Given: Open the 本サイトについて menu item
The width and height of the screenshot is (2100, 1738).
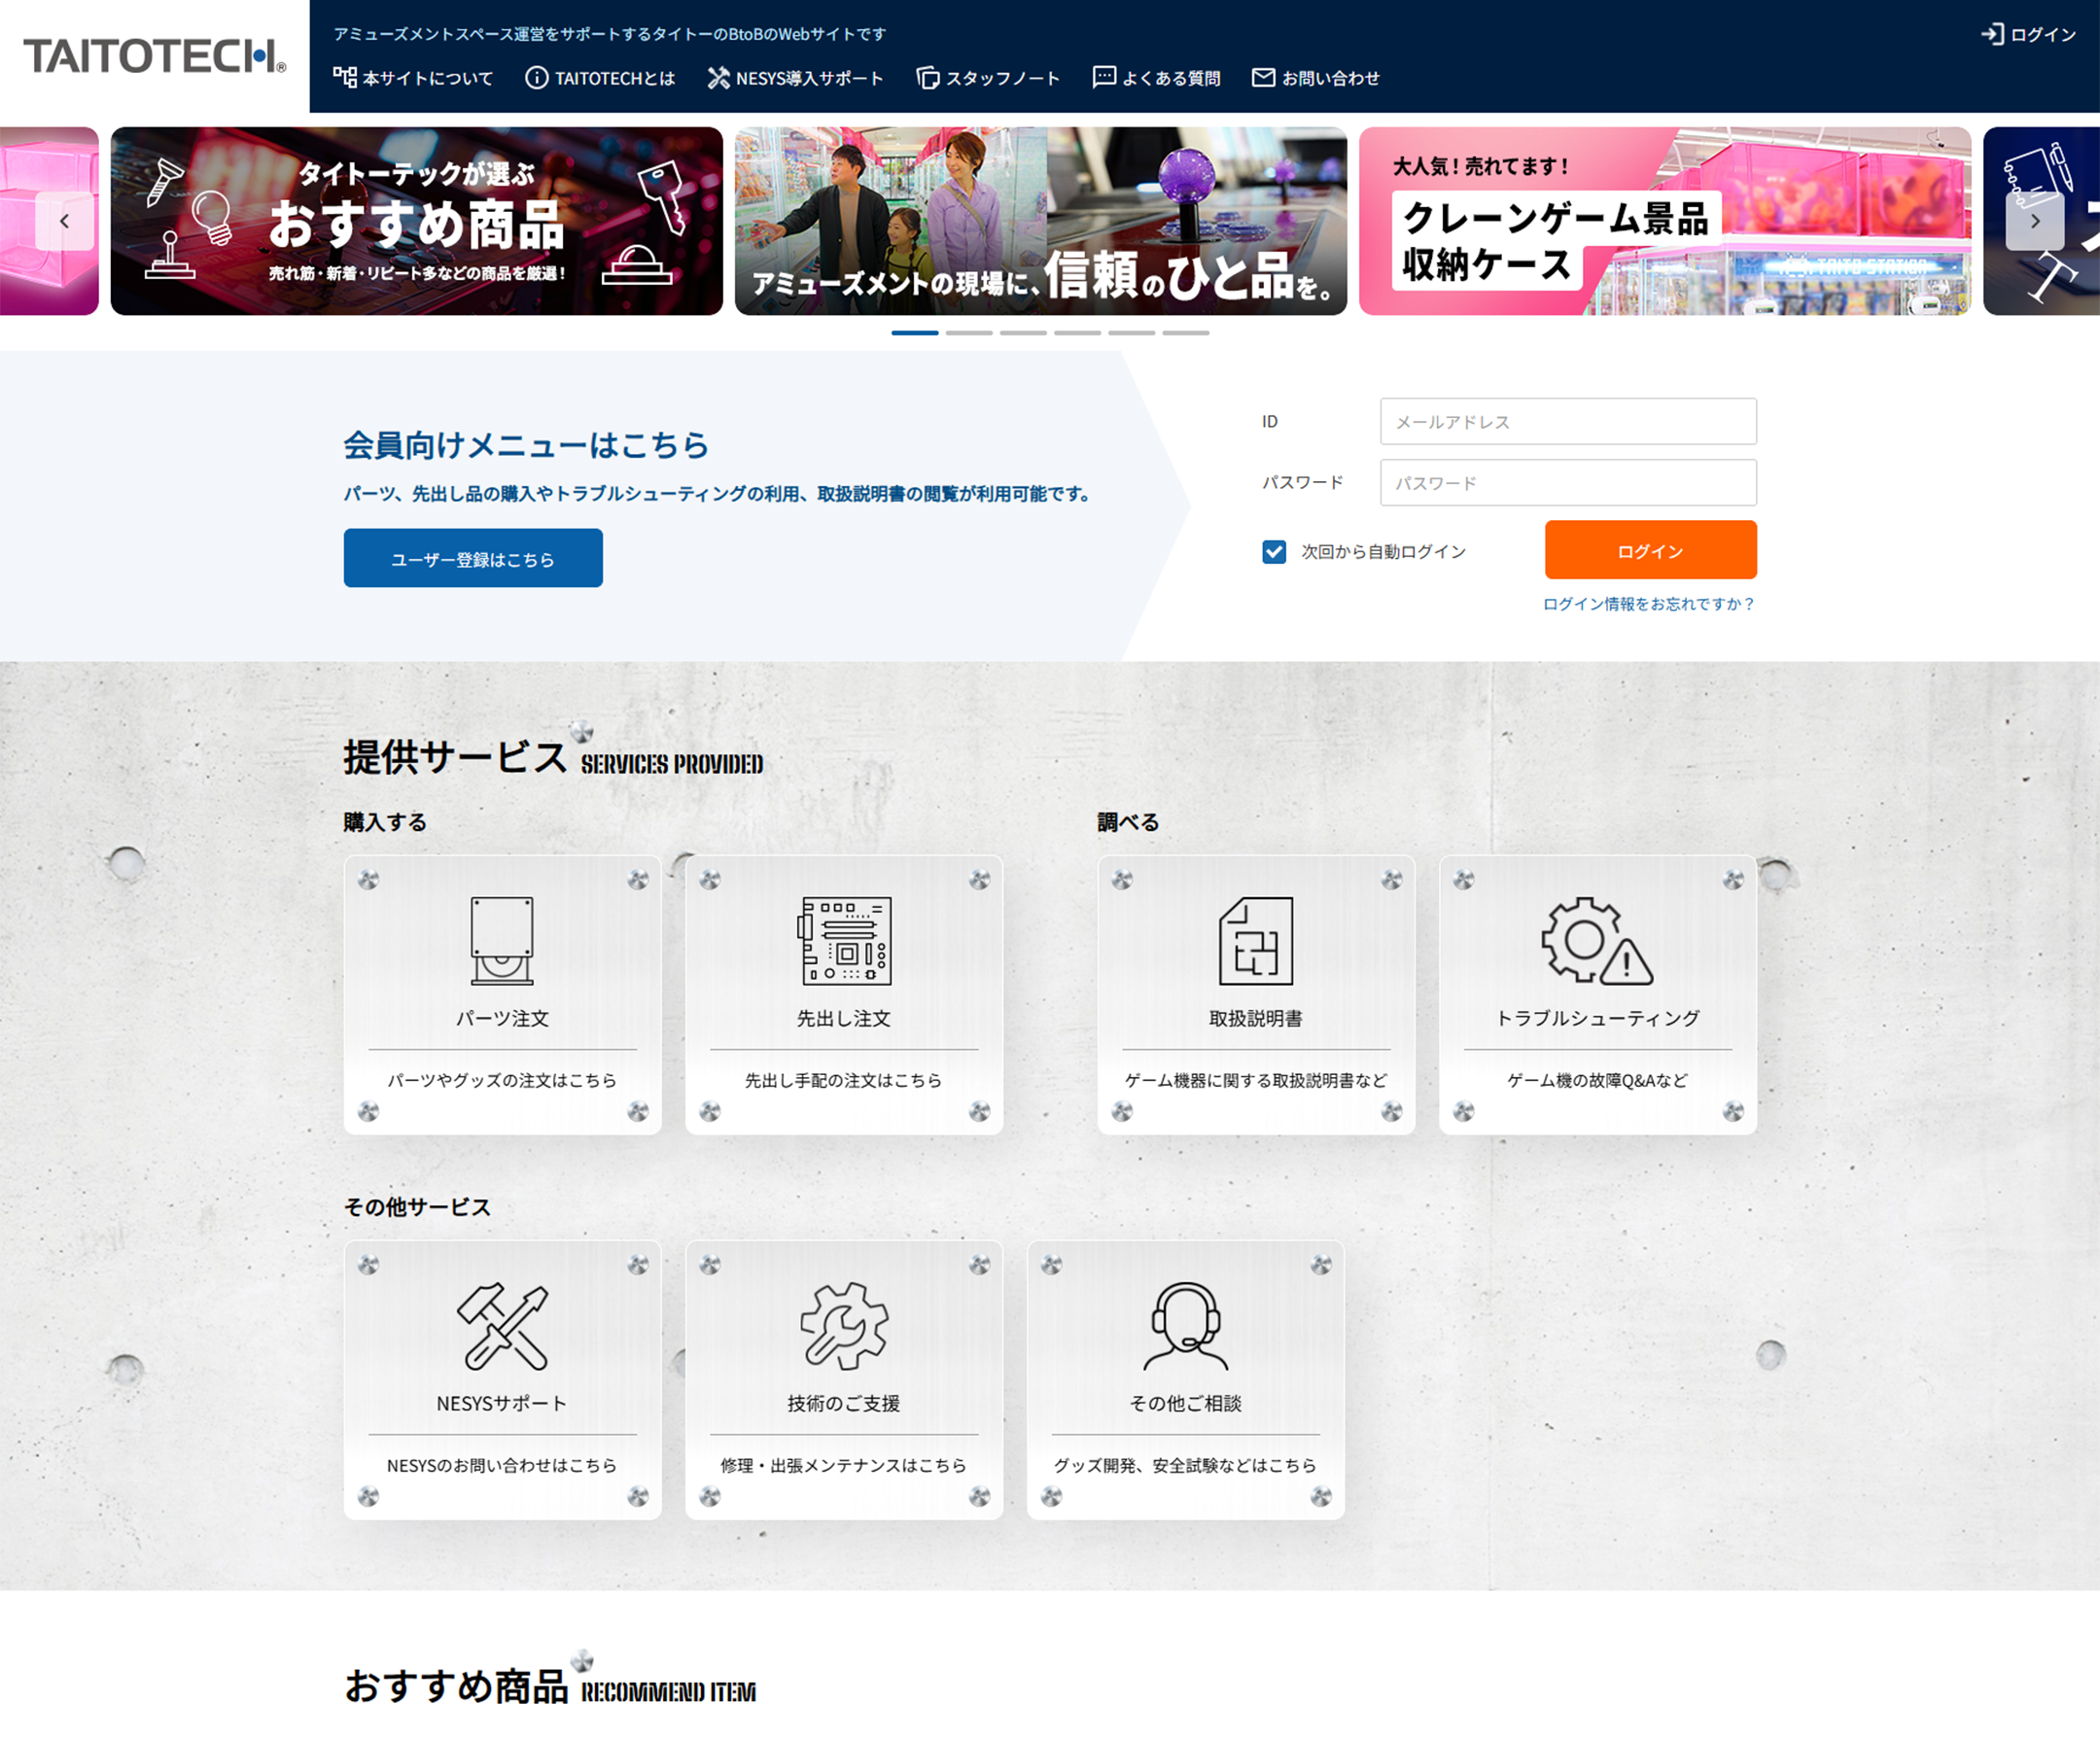Looking at the screenshot, I should point(414,77).
